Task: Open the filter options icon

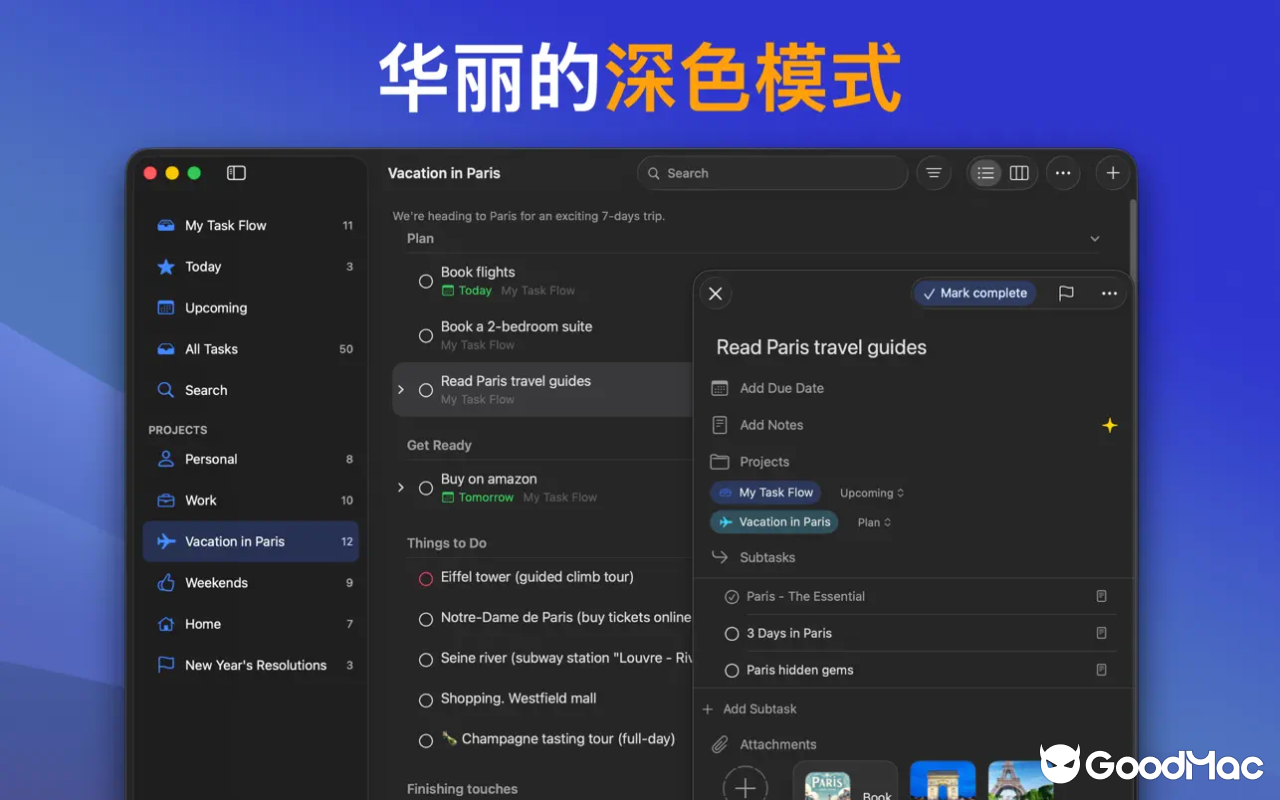Action: tap(934, 173)
